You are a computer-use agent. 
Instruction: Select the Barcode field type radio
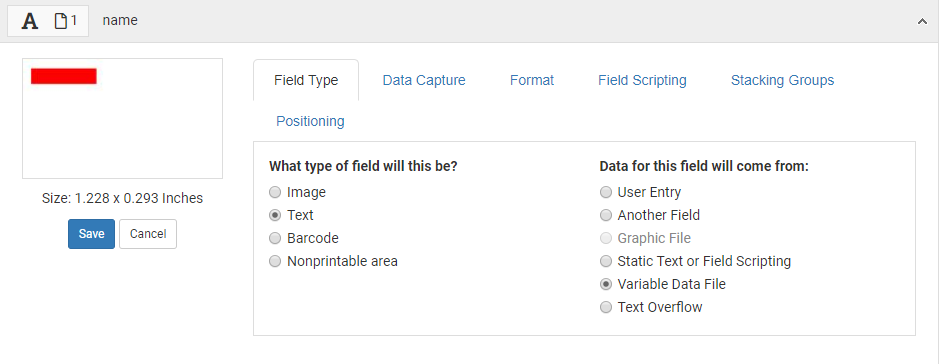(x=275, y=239)
